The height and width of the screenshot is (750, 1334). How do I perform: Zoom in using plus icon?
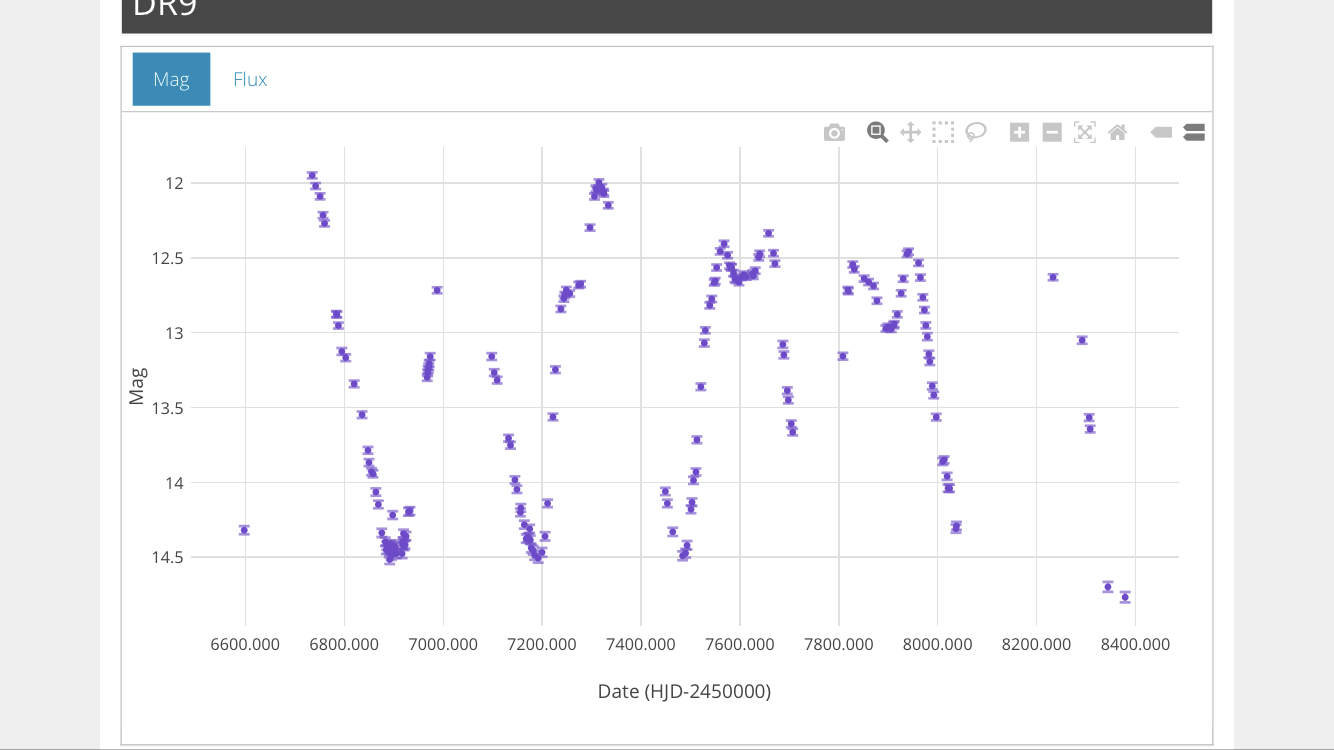(1019, 132)
